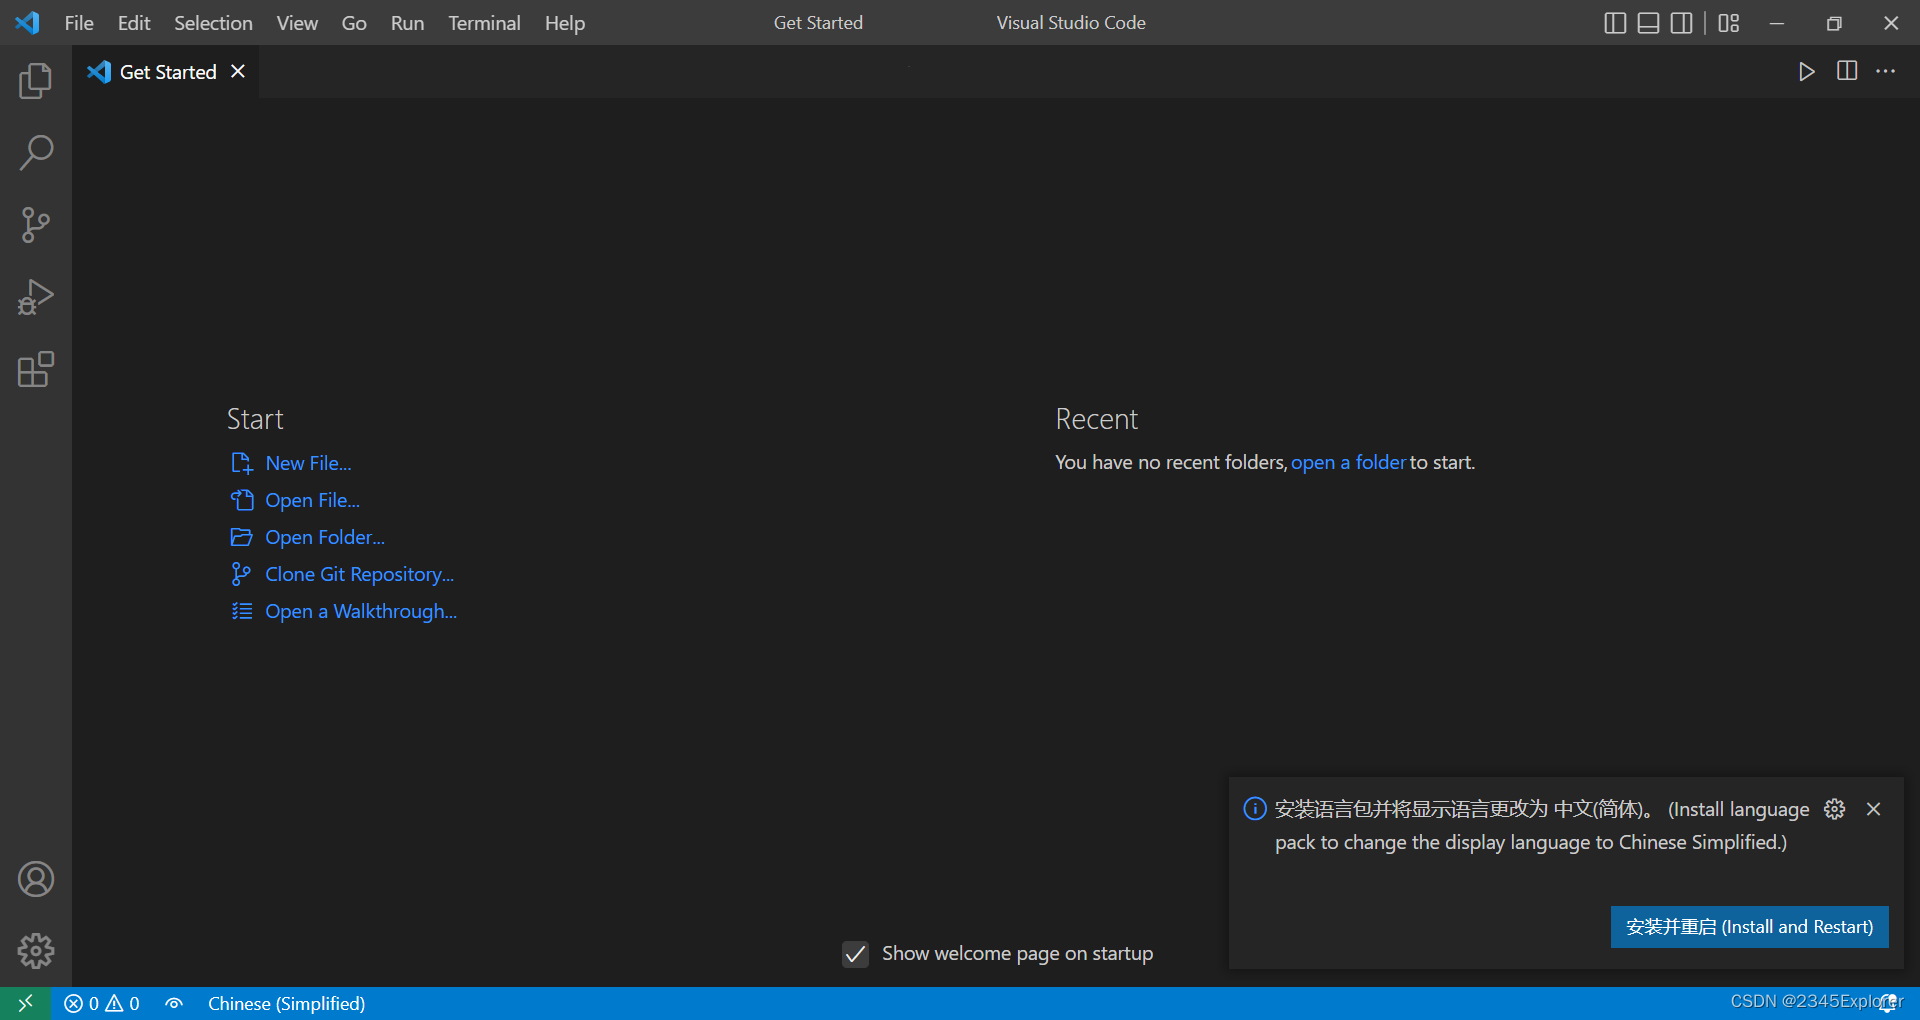Open the View menu
This screenshot has width=1920, height=1020.
pyautogui.click(x=297, y=23)
